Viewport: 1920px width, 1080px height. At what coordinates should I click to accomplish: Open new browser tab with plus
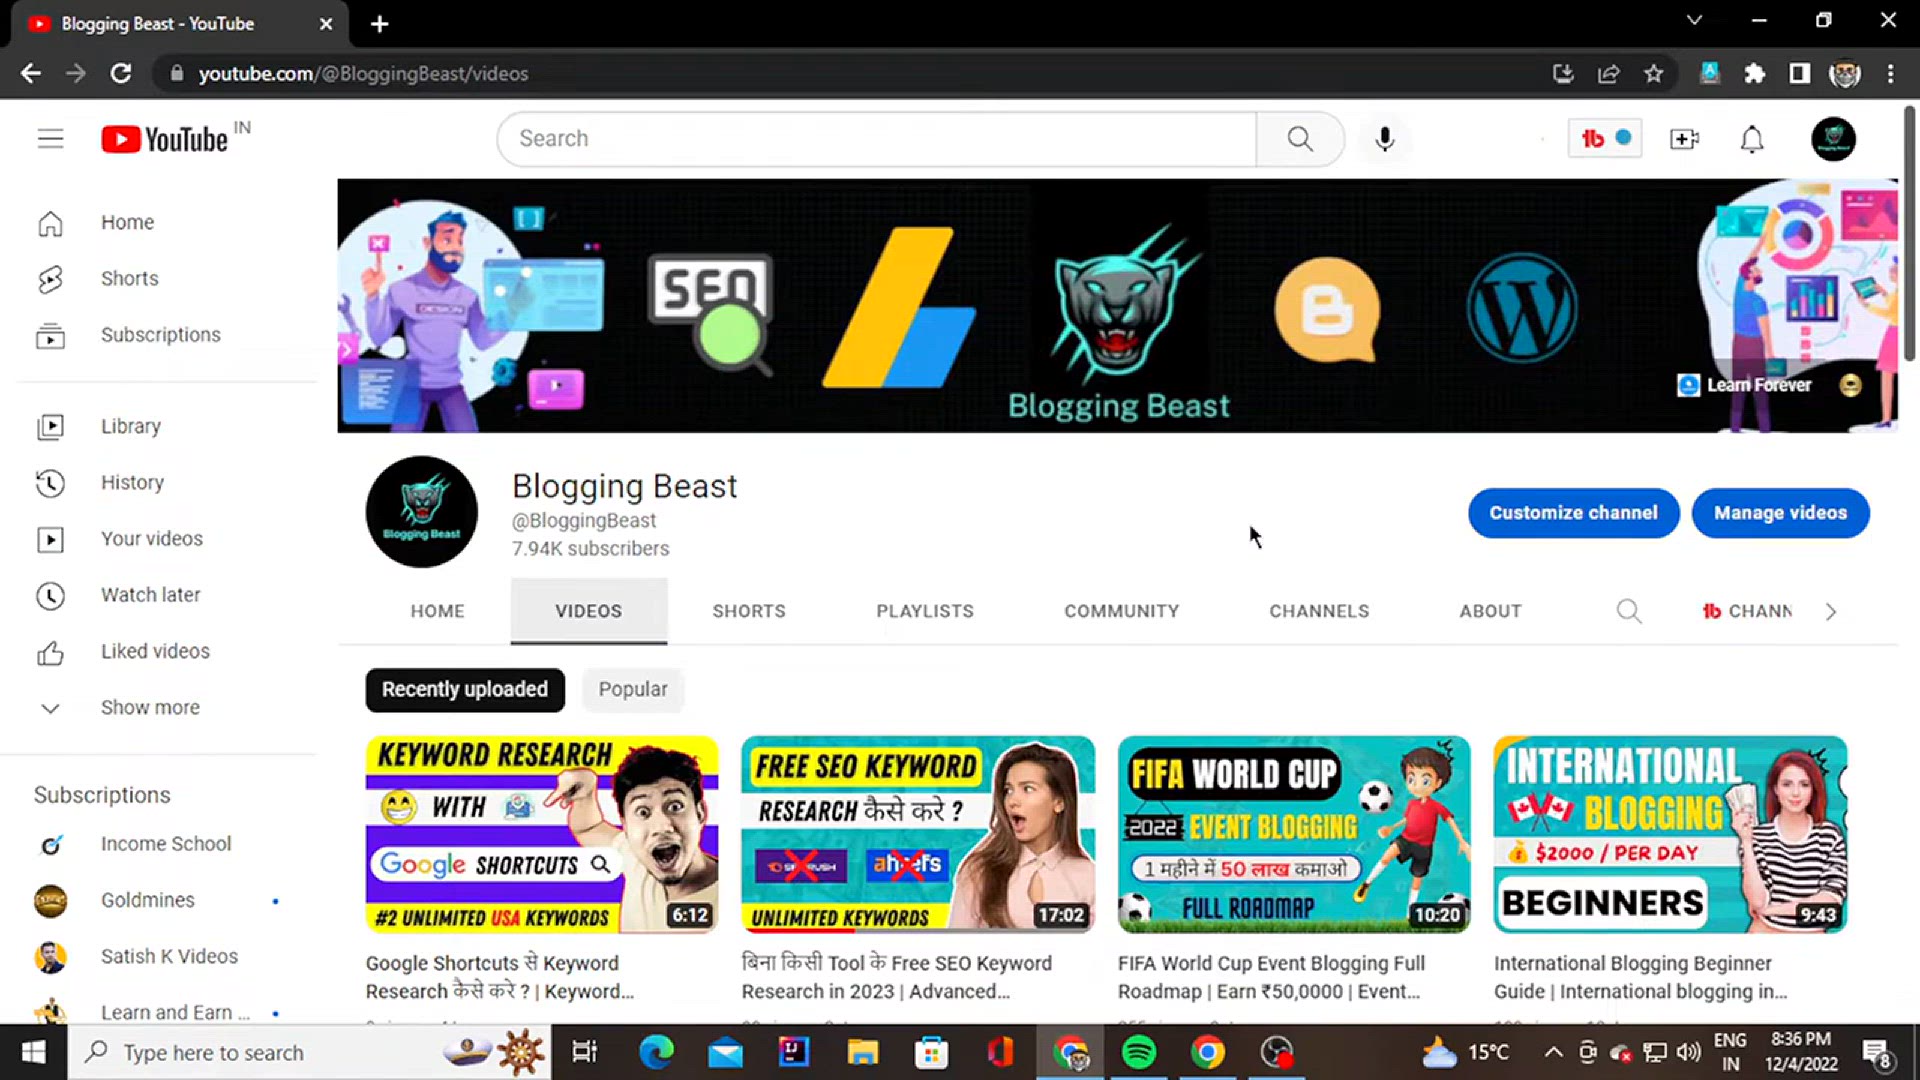pos(379,24)
